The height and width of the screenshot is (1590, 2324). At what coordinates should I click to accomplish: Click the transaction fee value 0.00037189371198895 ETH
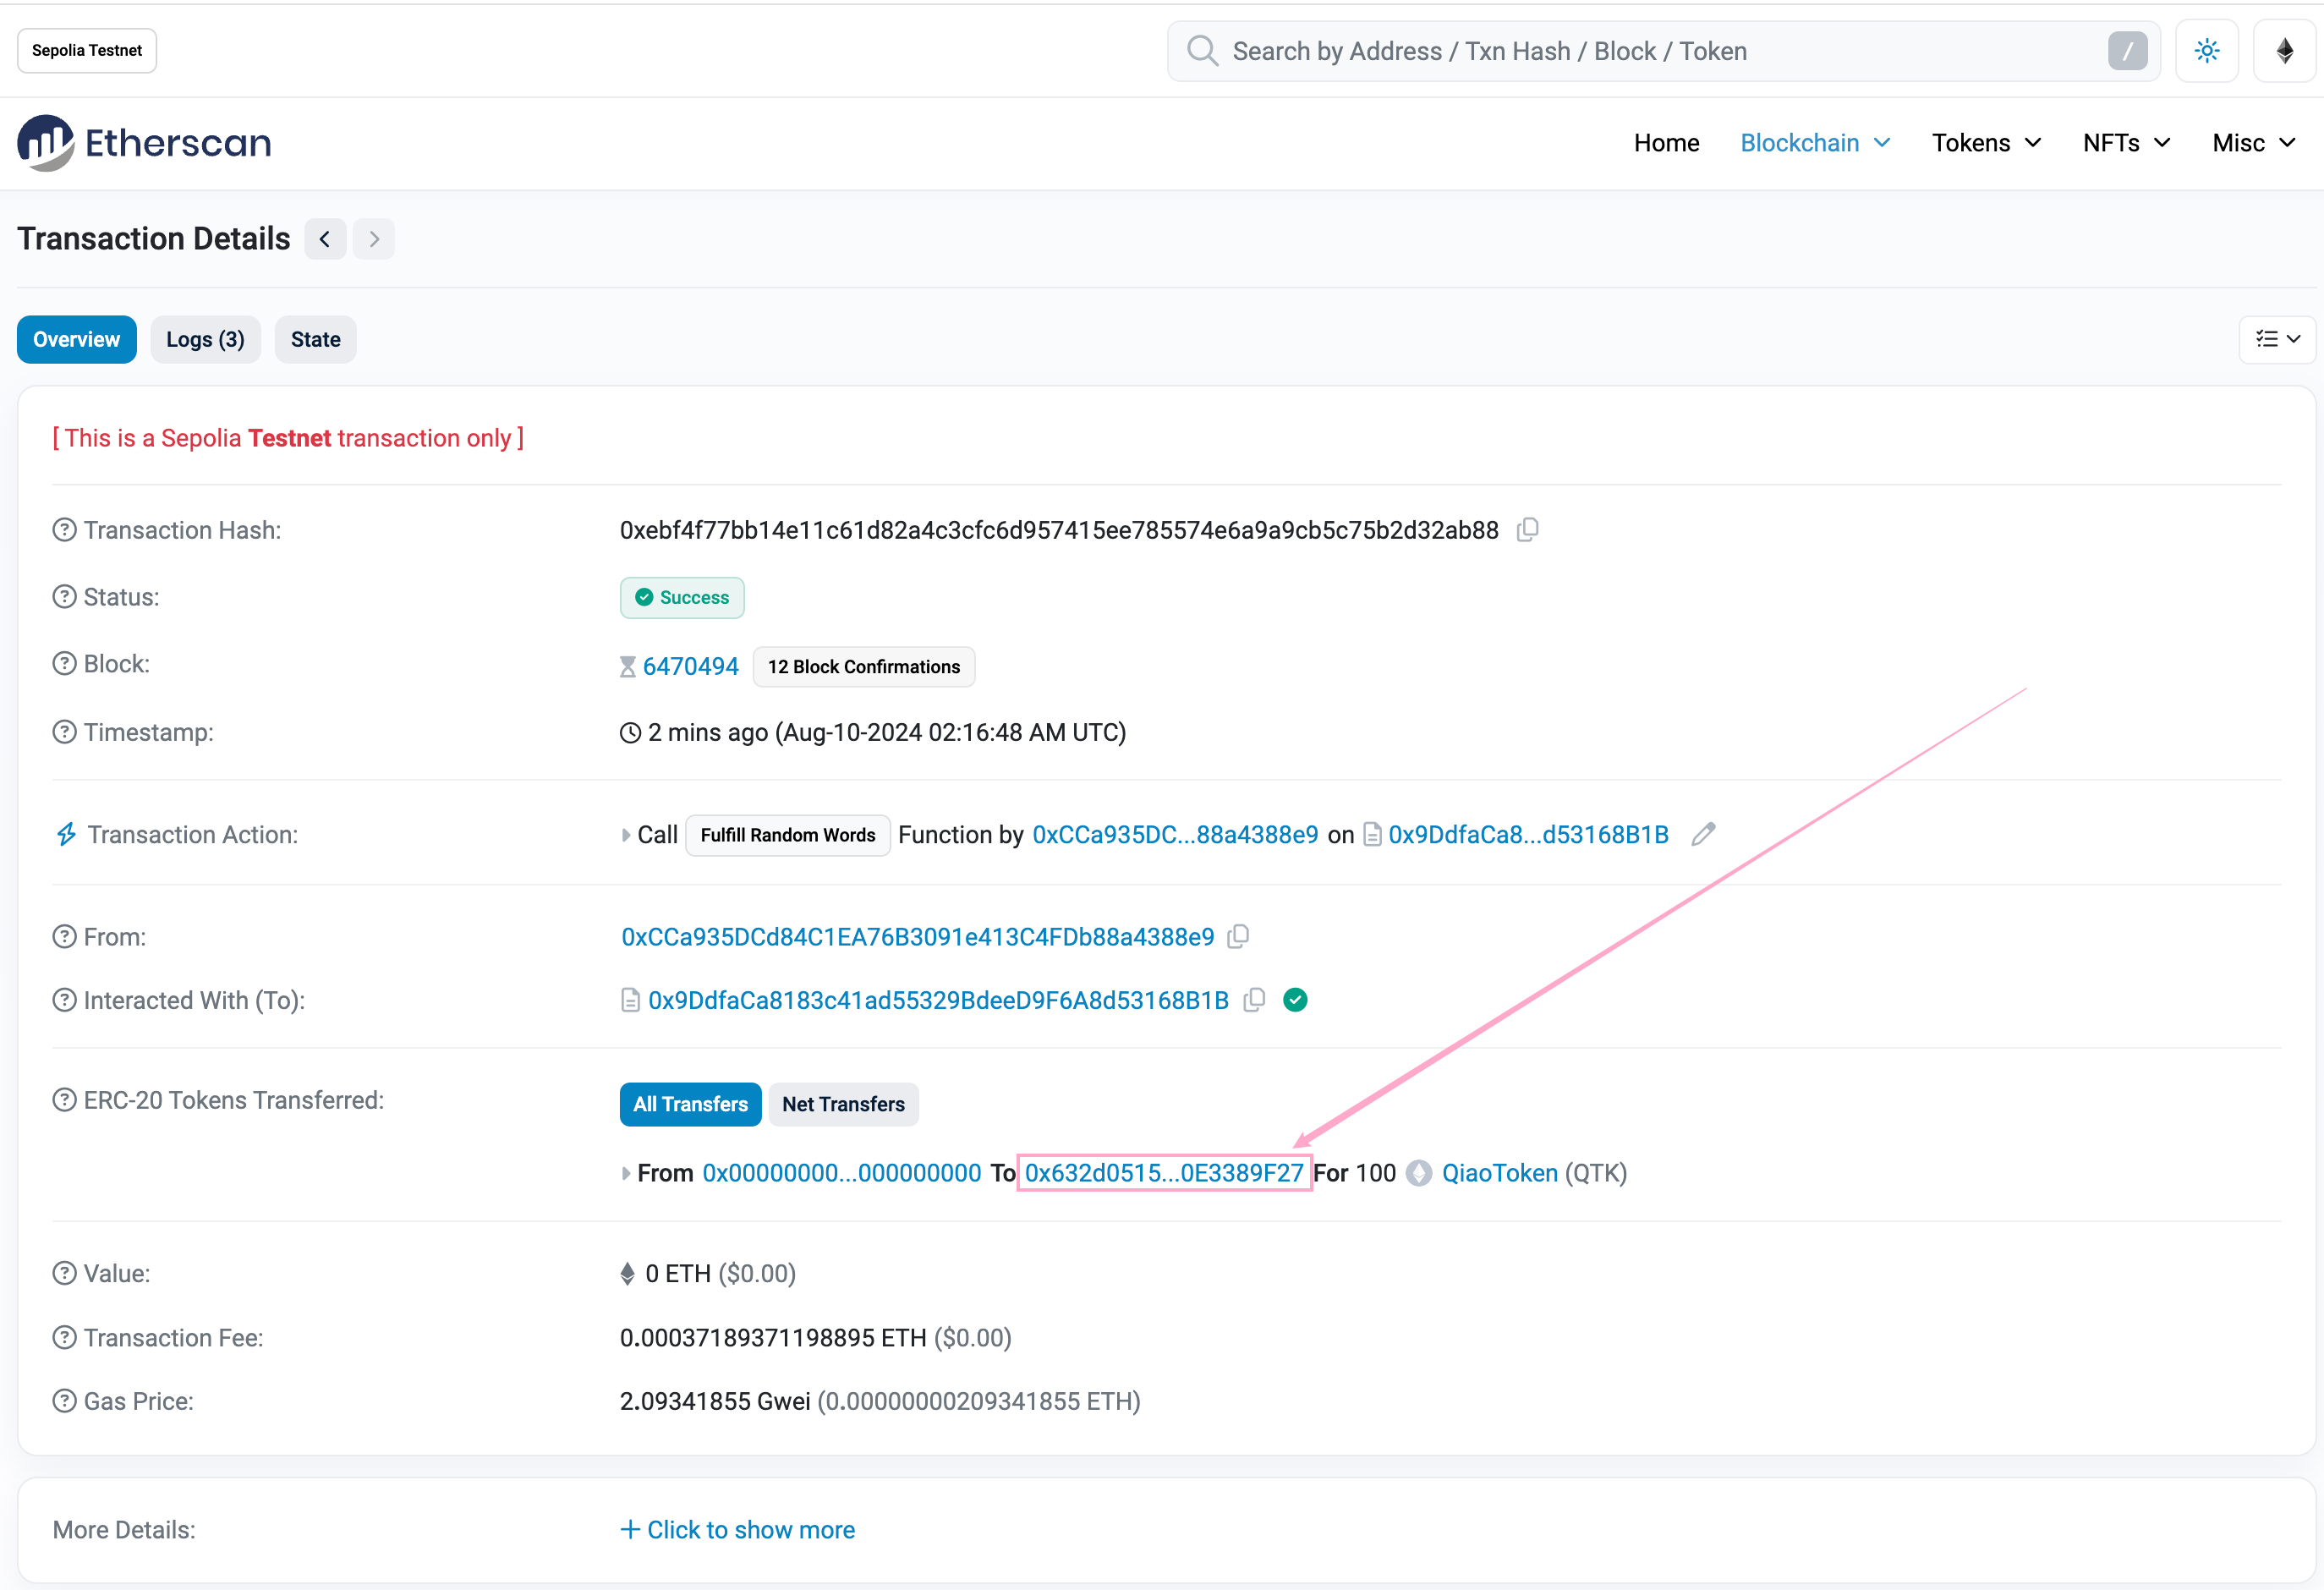pyautogui.click(x=773, y=1338)
